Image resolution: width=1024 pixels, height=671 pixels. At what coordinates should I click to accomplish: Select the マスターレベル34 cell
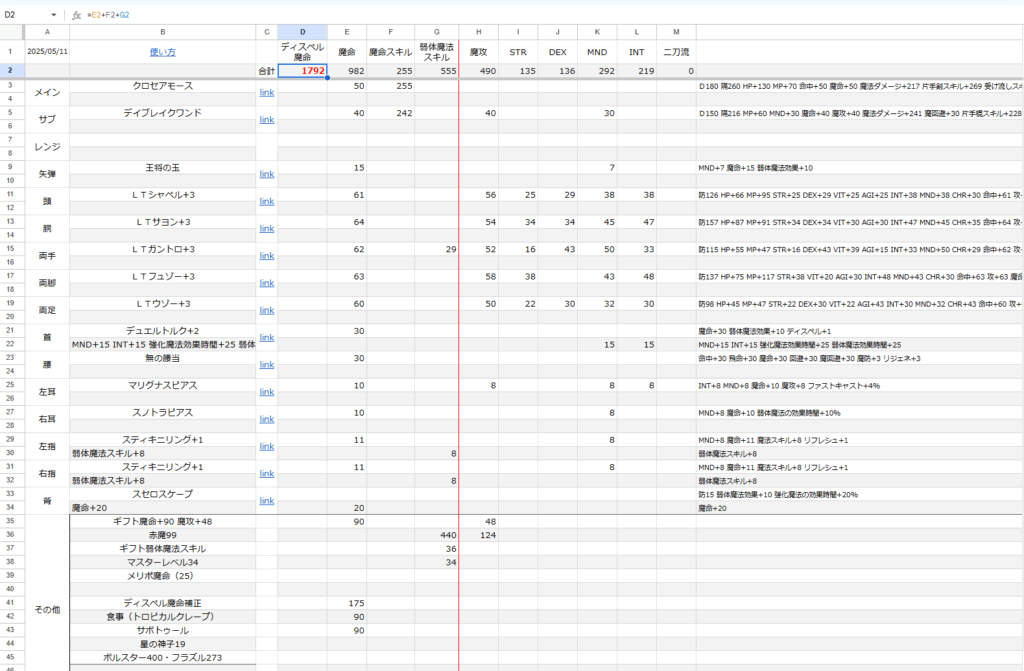click(x=163, y=562)
